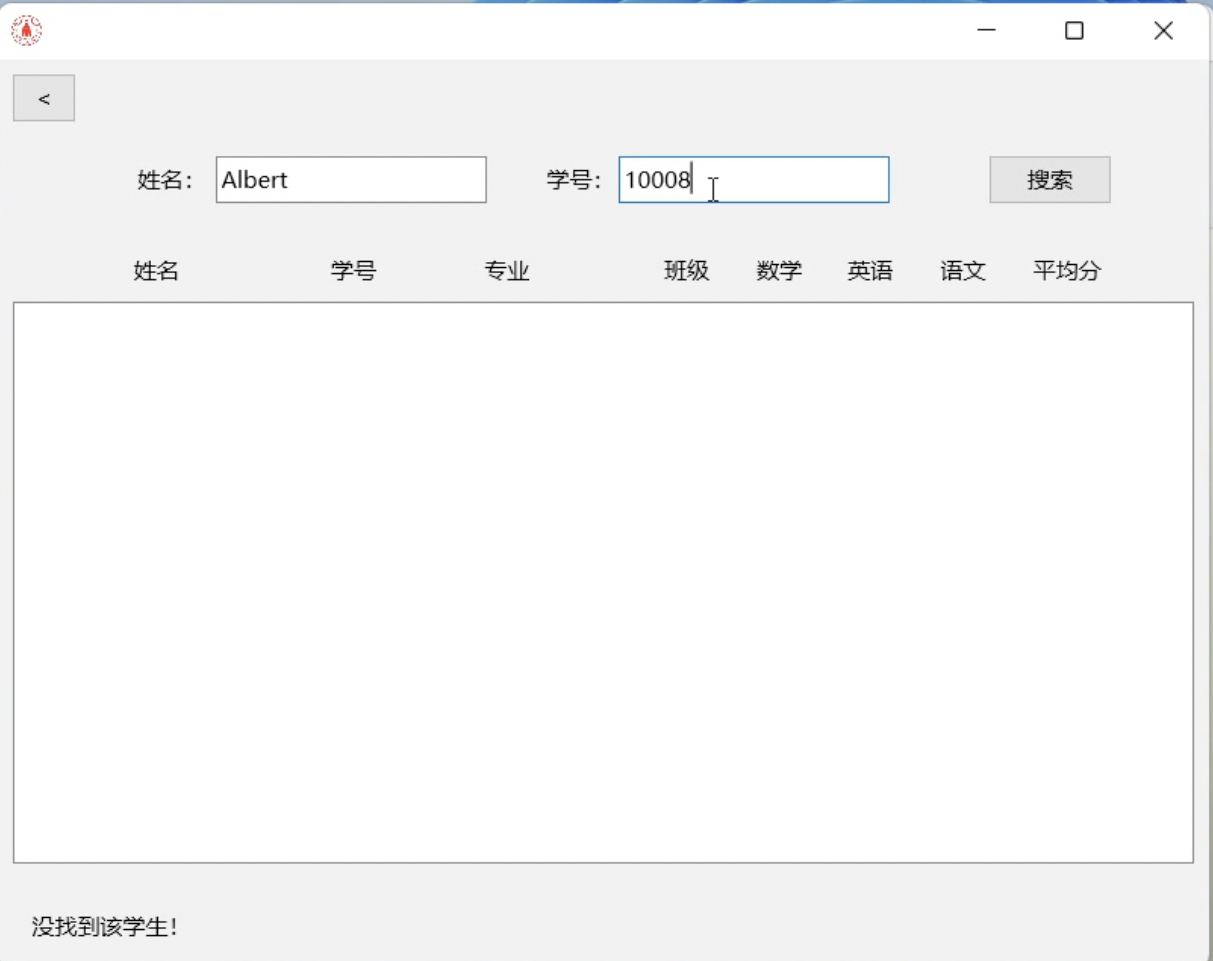Click the 班级 column header

[686, 271]
